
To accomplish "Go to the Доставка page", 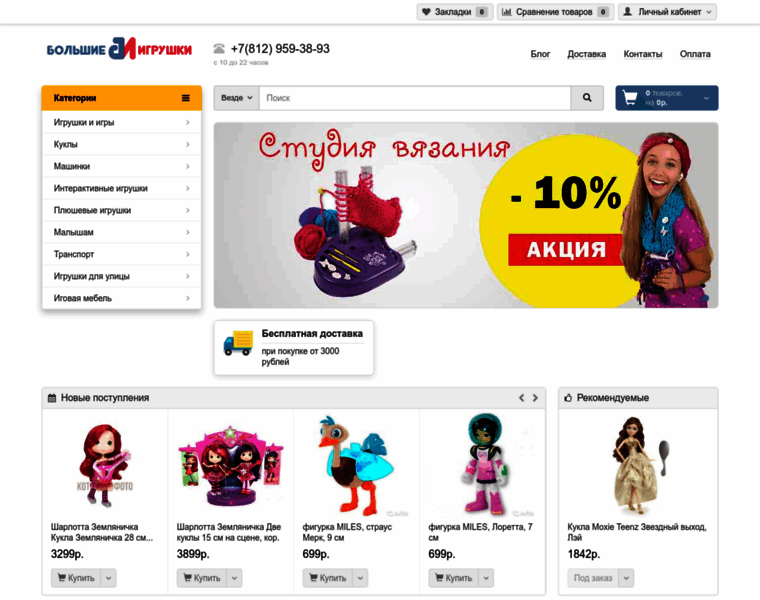I will pyautogui.click(x=586, y=54).
